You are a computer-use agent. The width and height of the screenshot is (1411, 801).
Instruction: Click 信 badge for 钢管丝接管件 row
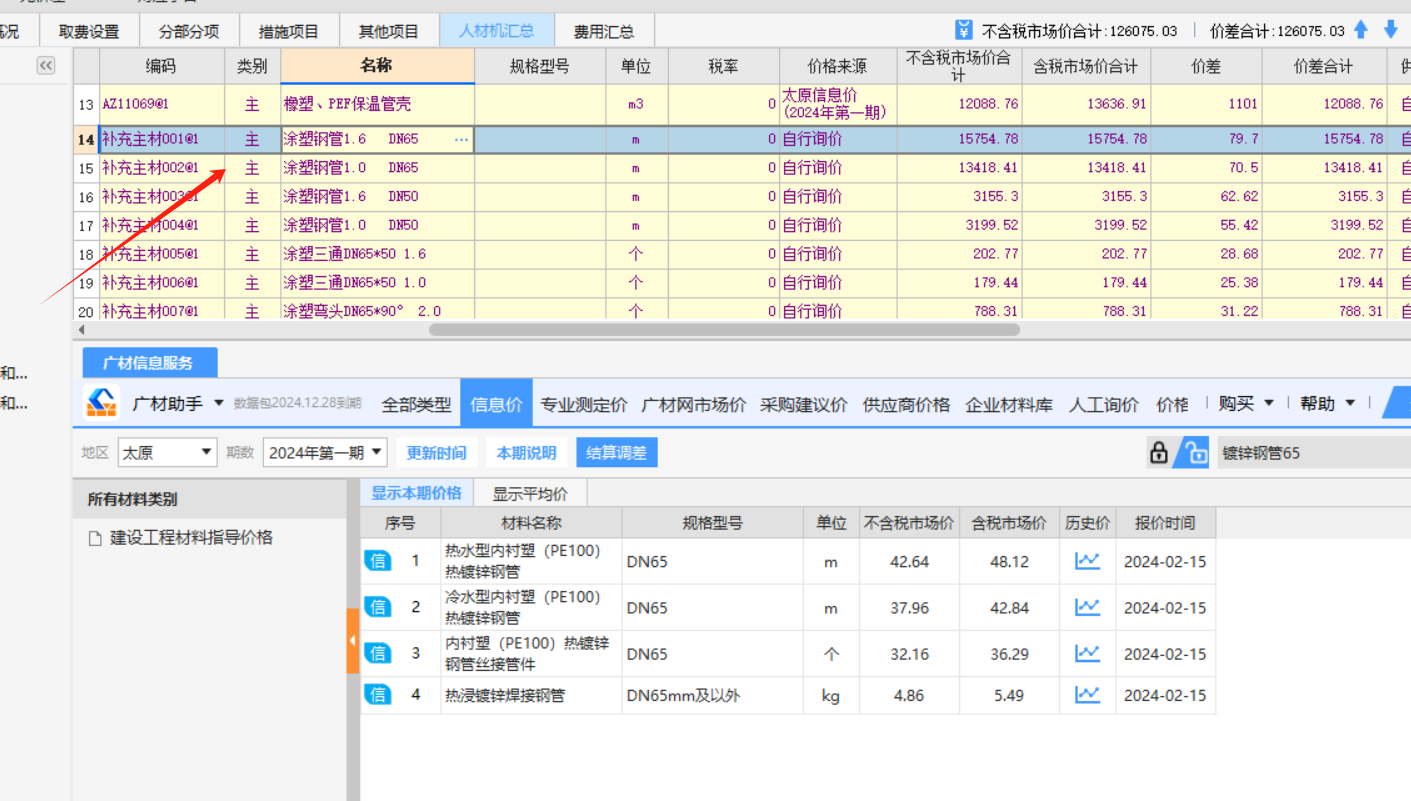click(378, 654)
